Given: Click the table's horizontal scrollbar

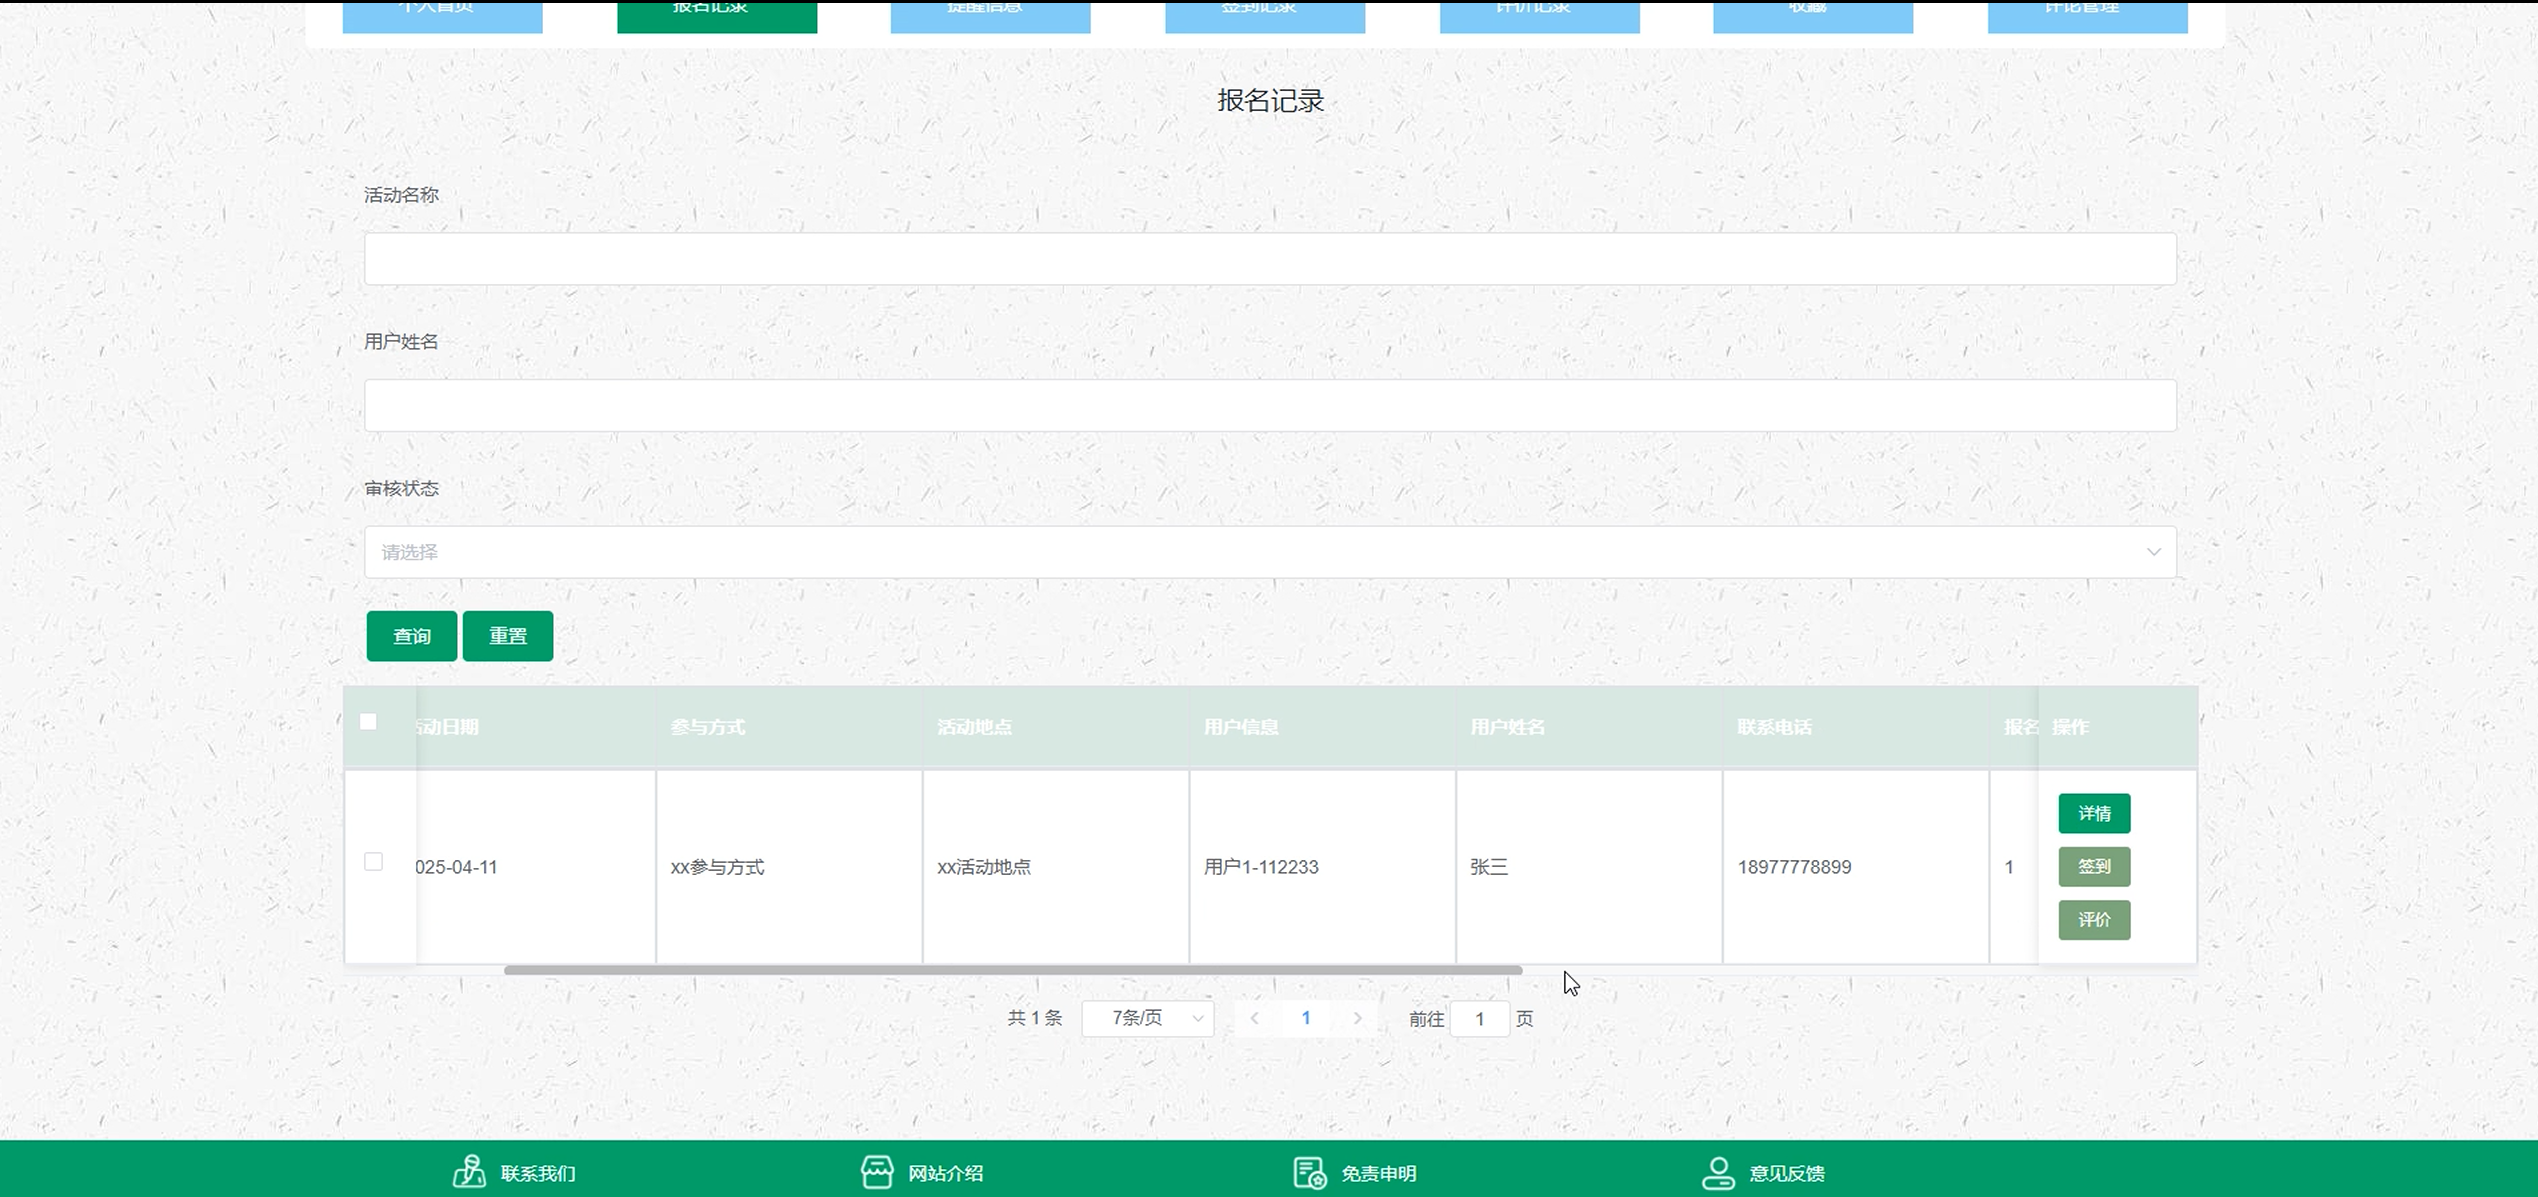Looking at the screenshot, I should pyautogui.click(x=1012, y=970).
